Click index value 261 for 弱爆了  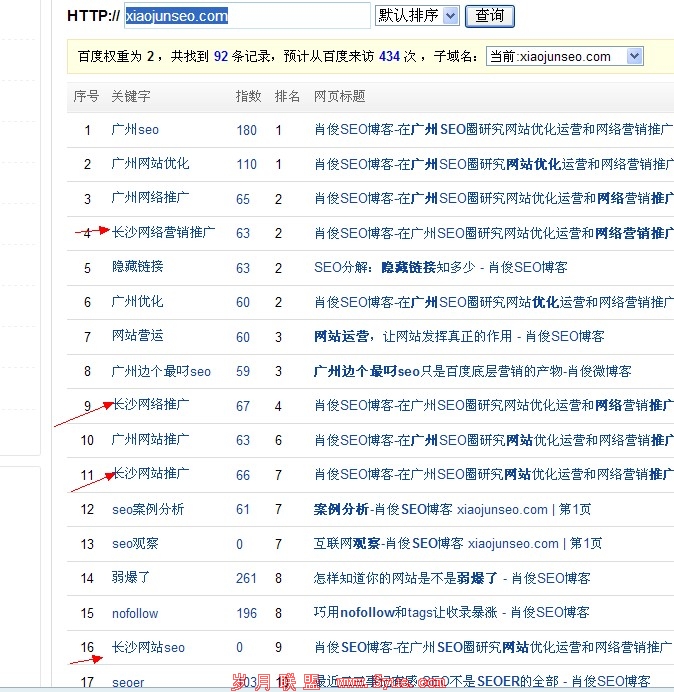[x=246, y=578]
